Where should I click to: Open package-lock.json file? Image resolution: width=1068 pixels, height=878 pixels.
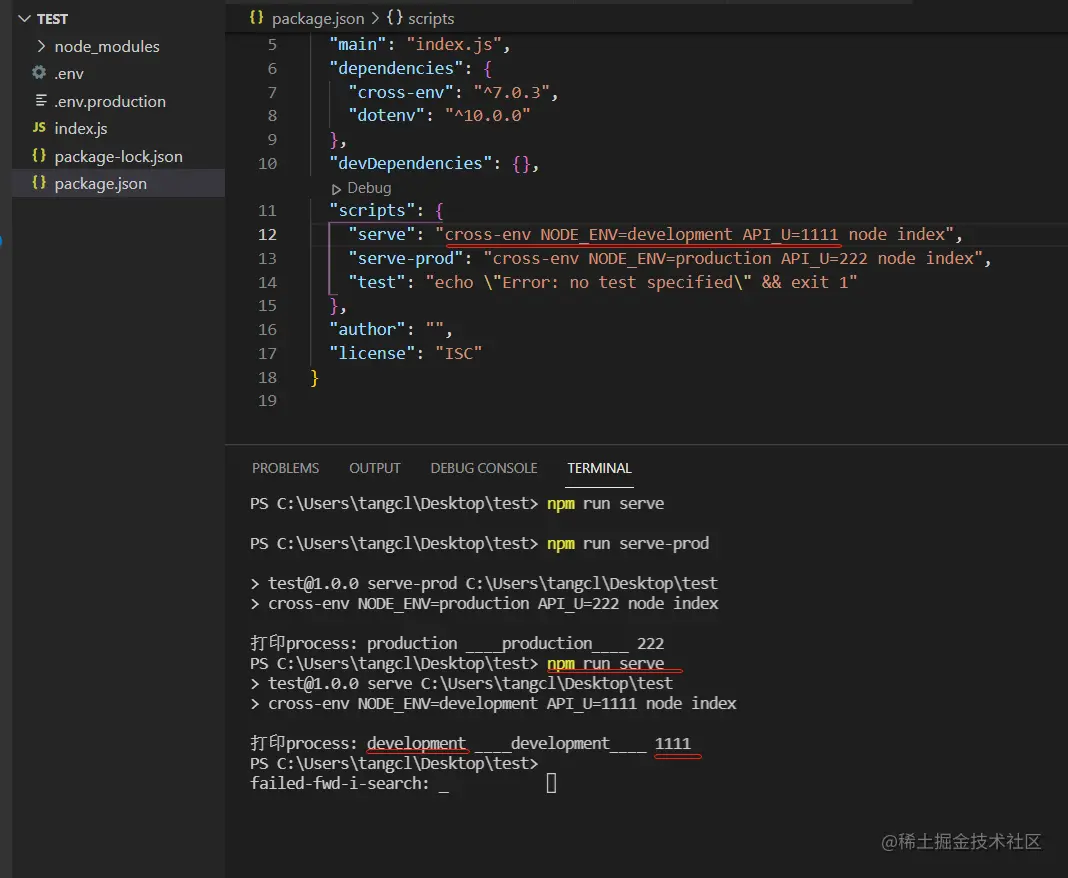coord(119,157)
